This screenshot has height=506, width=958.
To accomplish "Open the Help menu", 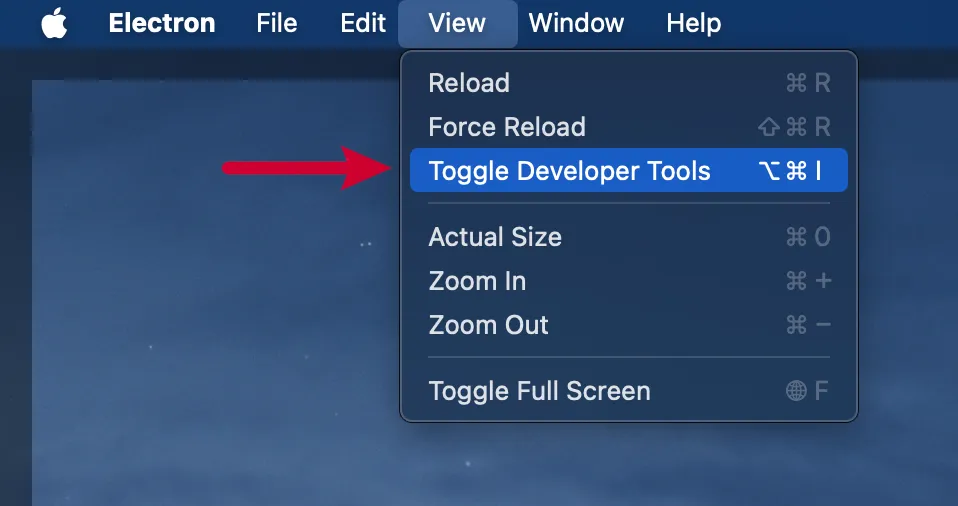I will click(x=693, y=23).
